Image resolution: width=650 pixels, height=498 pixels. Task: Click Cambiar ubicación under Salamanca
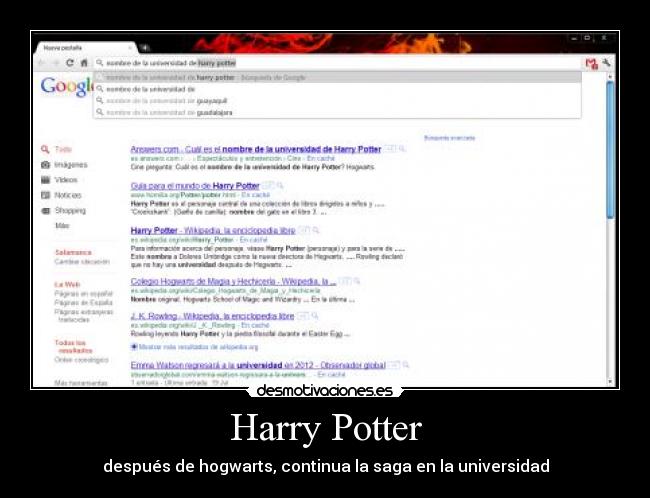[x=82, y=262]
